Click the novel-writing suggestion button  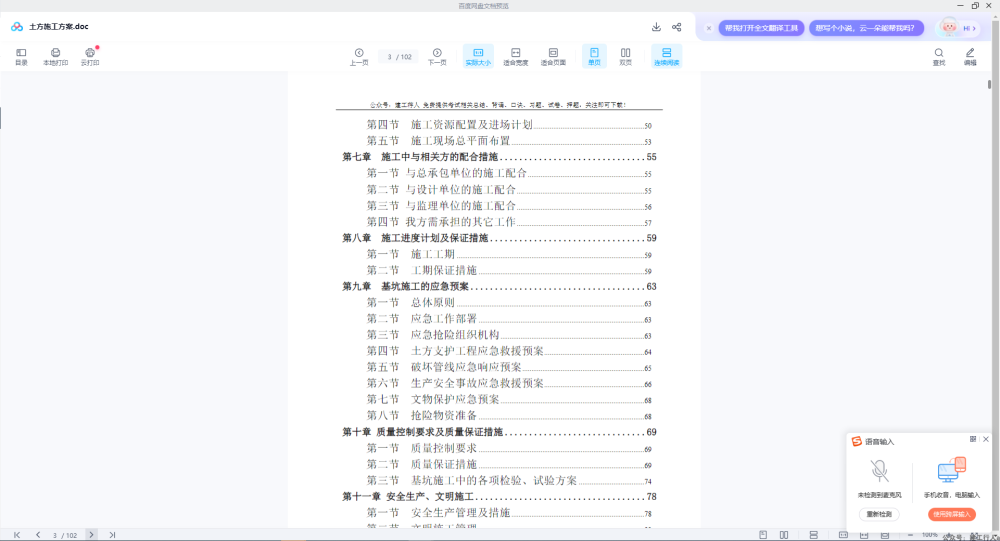(865, 28)
